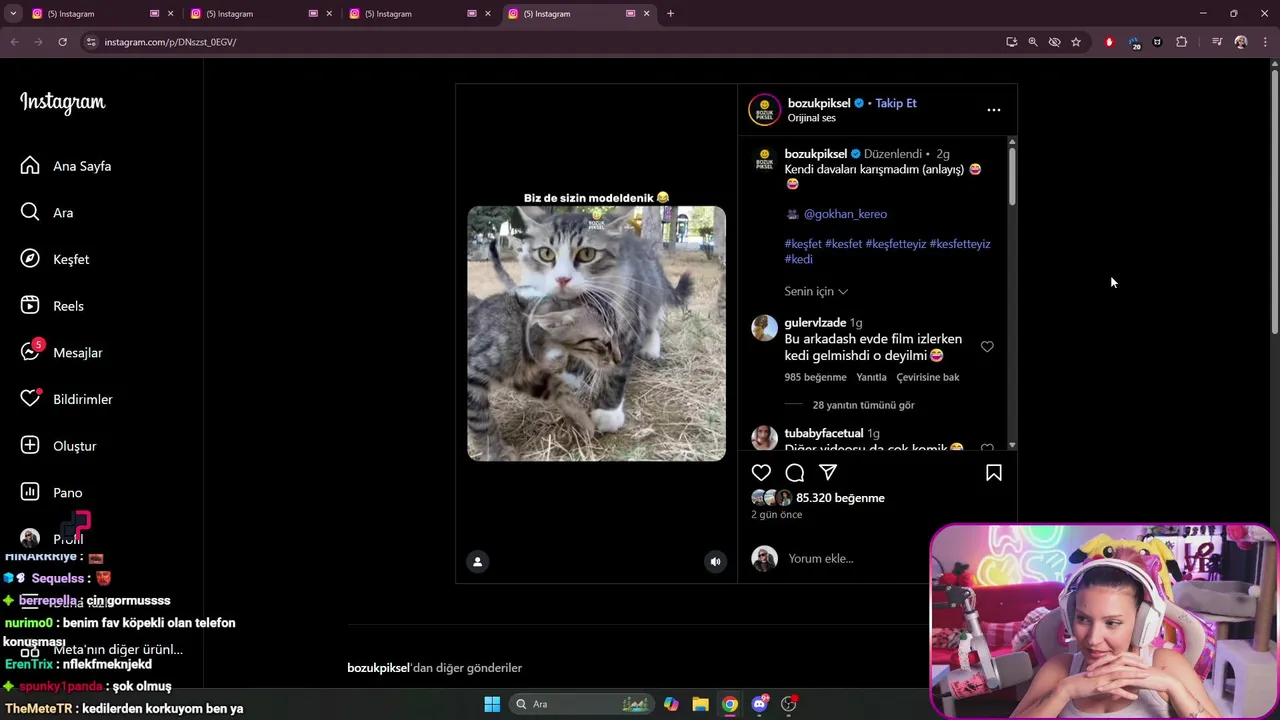Click the #keşfetteyiz hashtag
Image resolution: width=1280 pixels, height=720 pixels.
point(896,244)
